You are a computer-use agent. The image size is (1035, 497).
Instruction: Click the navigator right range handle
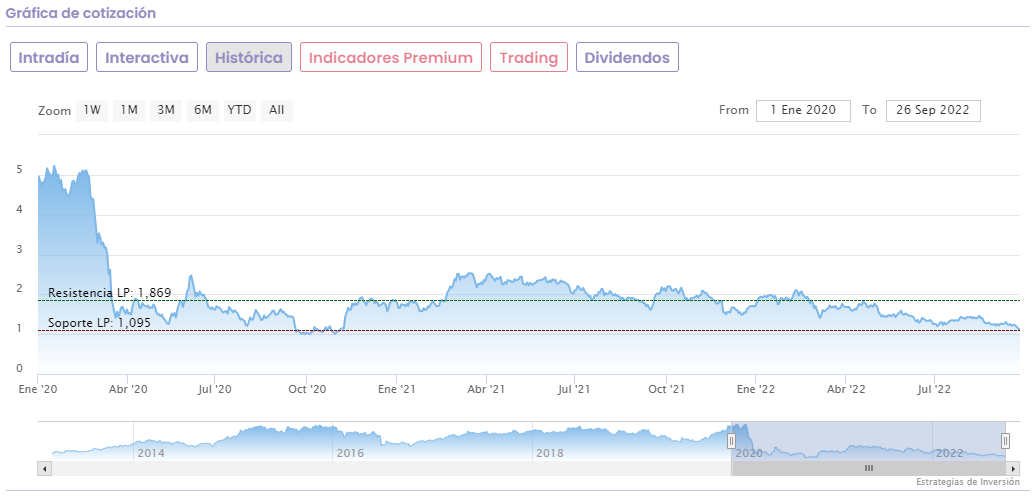point(1006,441)
